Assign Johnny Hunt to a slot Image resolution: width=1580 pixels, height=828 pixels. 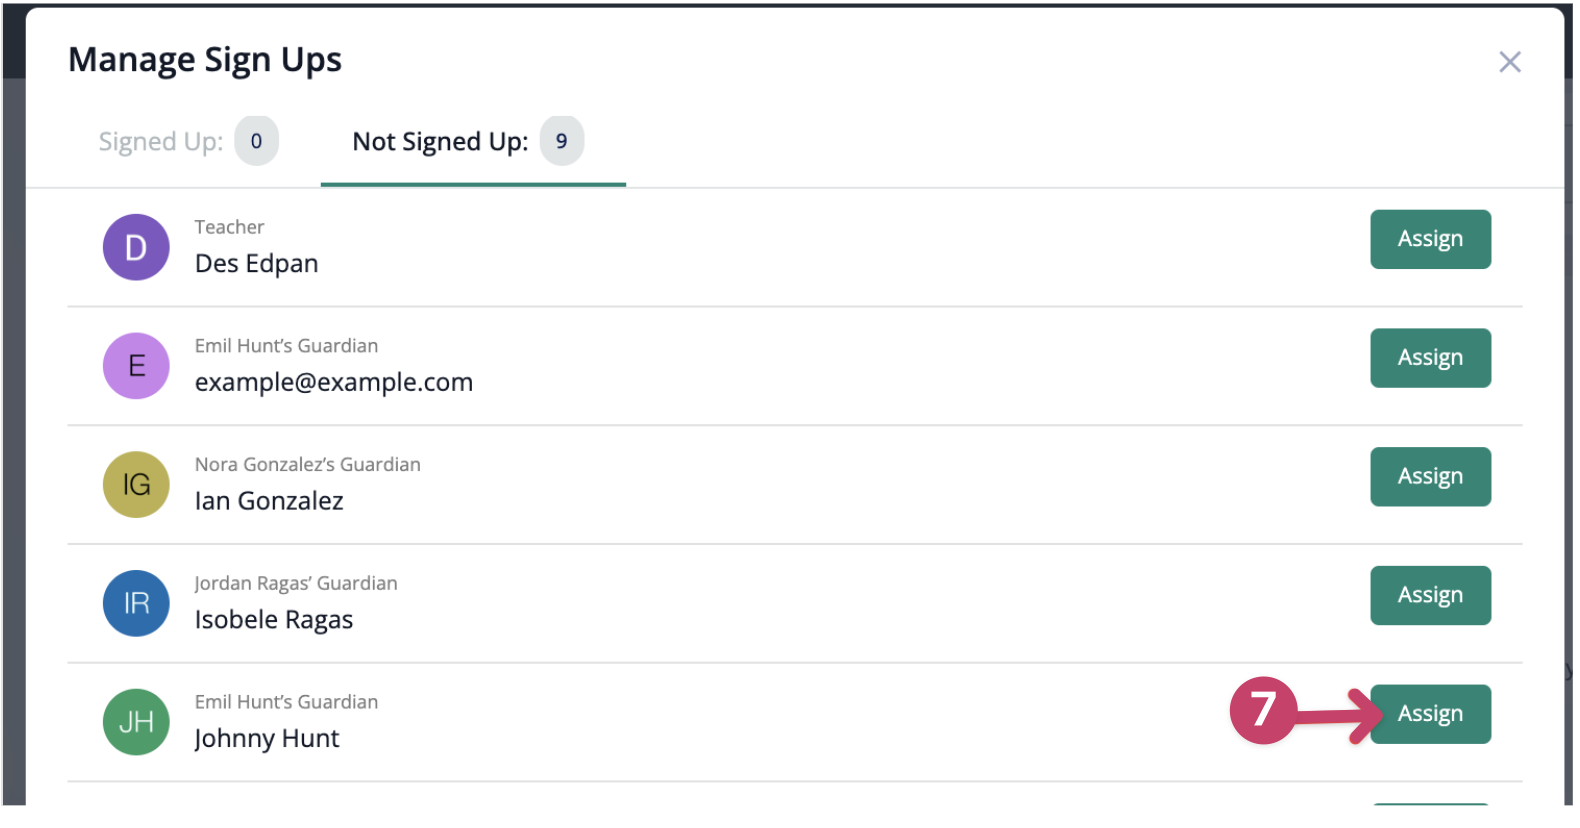[1430, 714]
